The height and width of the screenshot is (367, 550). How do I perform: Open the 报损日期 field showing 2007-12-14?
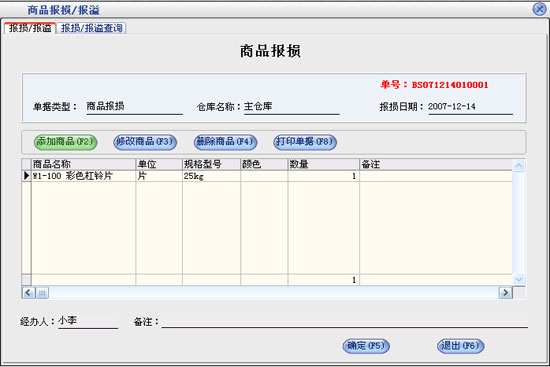click(470, 107)
